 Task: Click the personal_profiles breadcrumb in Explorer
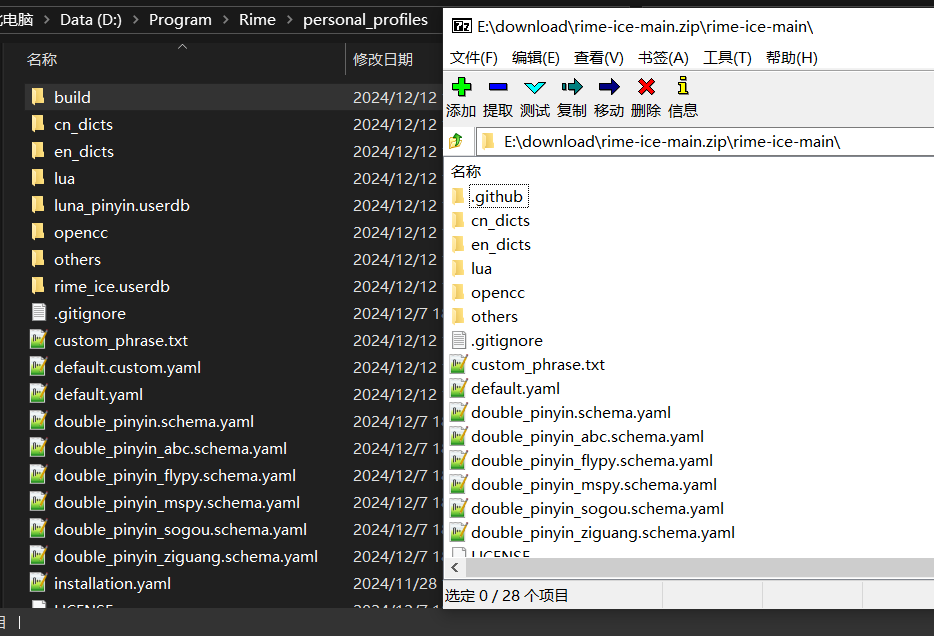365,20
